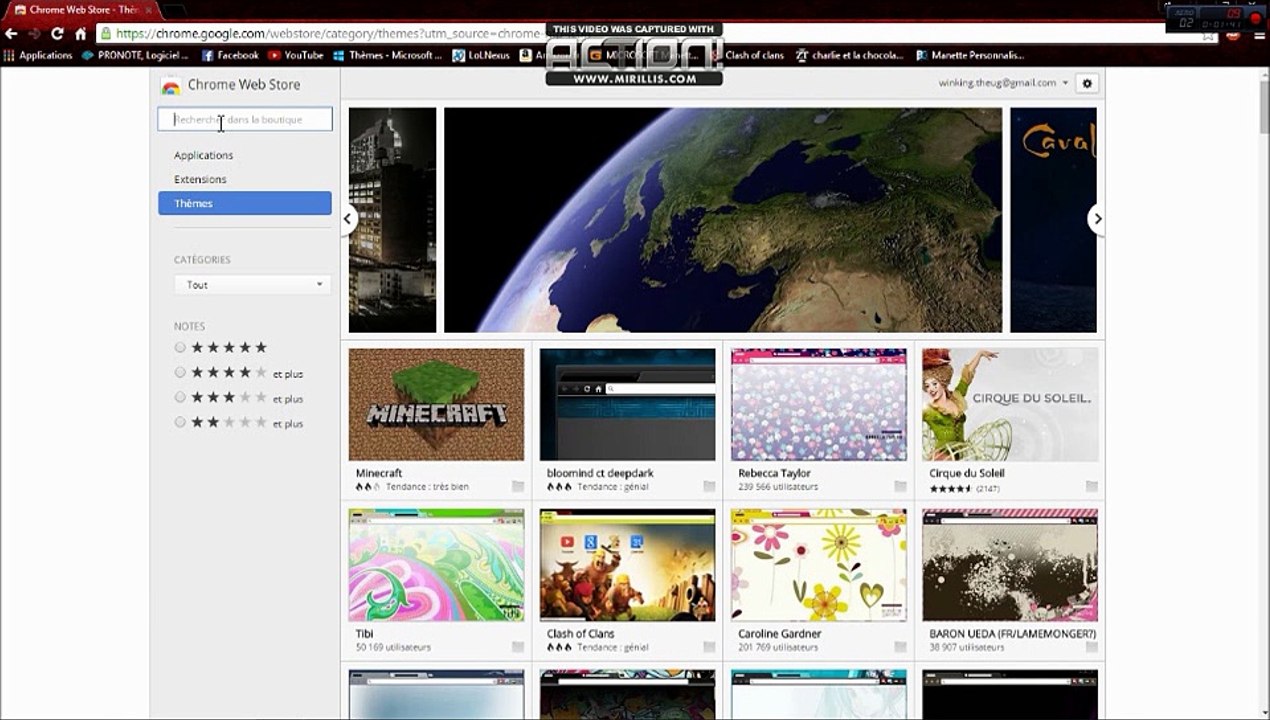Select the five-star rating filter

(180, 348)
